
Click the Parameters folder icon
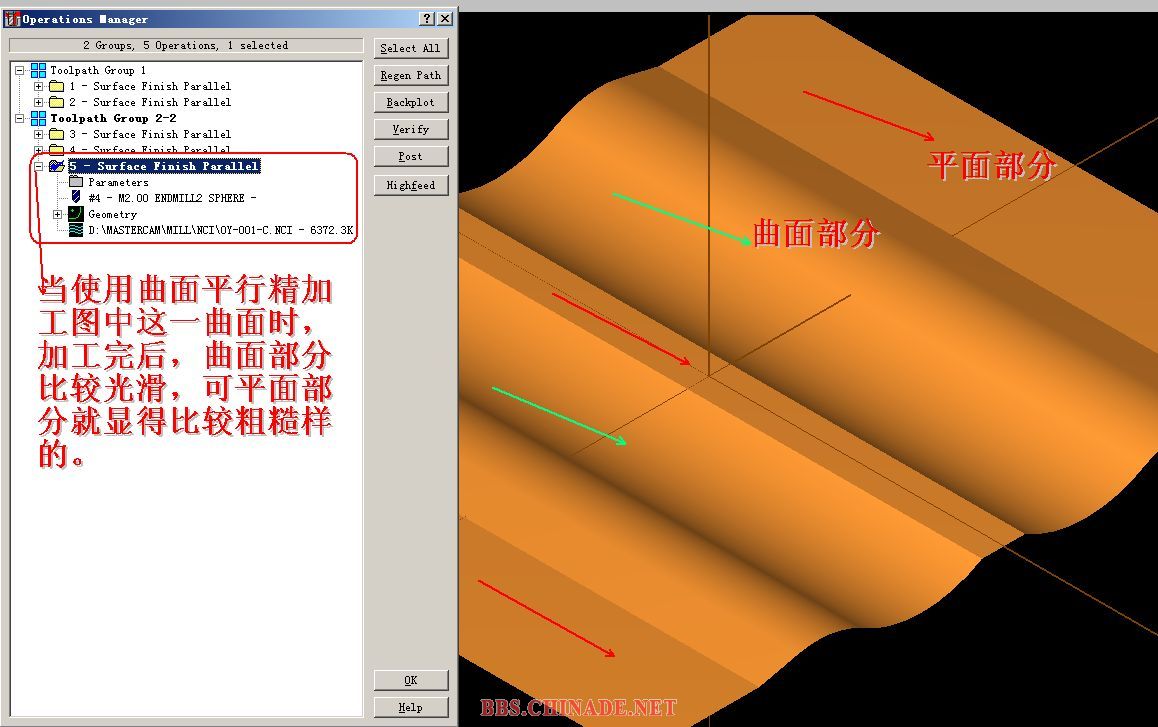75,182
